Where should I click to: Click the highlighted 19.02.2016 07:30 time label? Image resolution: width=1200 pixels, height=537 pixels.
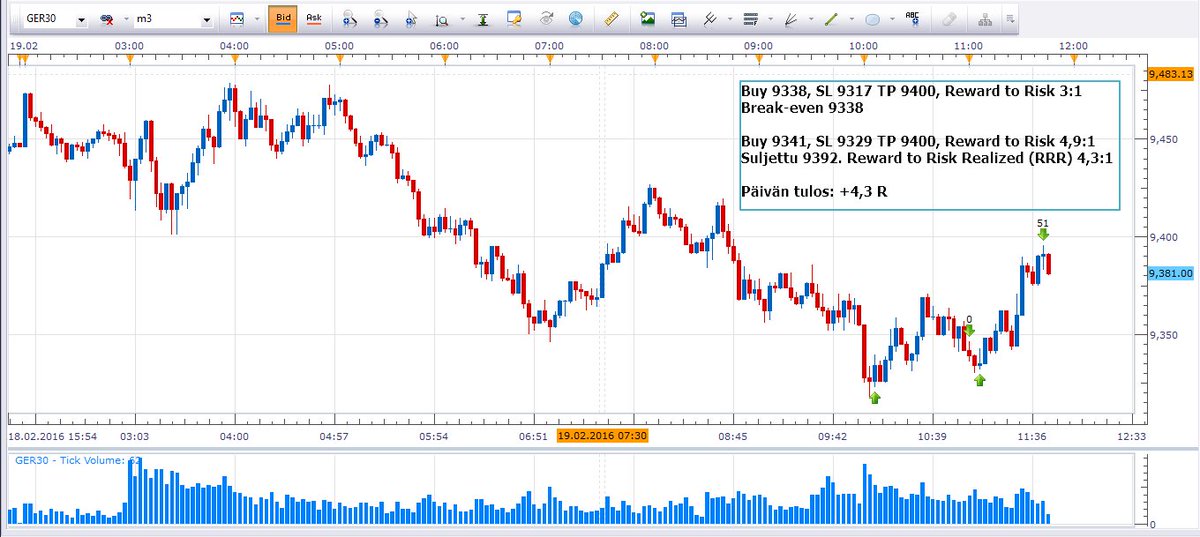[x=602, y=436]
